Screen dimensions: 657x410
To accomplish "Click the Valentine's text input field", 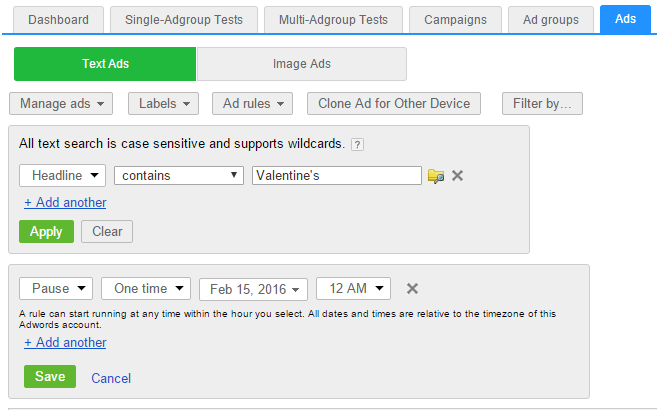I will (x=336, y=176).
